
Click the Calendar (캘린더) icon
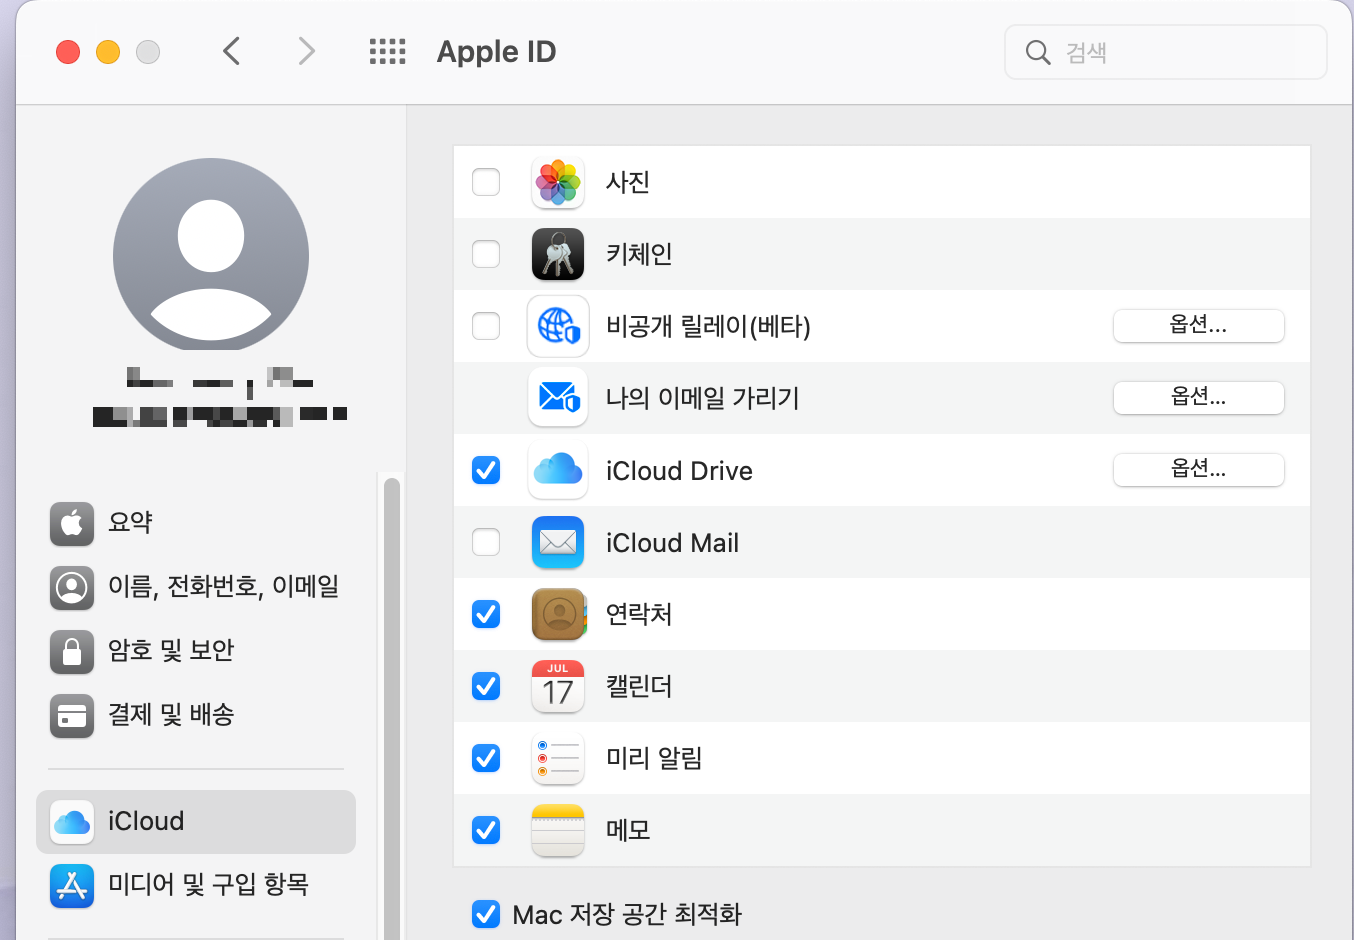(558, 686)
